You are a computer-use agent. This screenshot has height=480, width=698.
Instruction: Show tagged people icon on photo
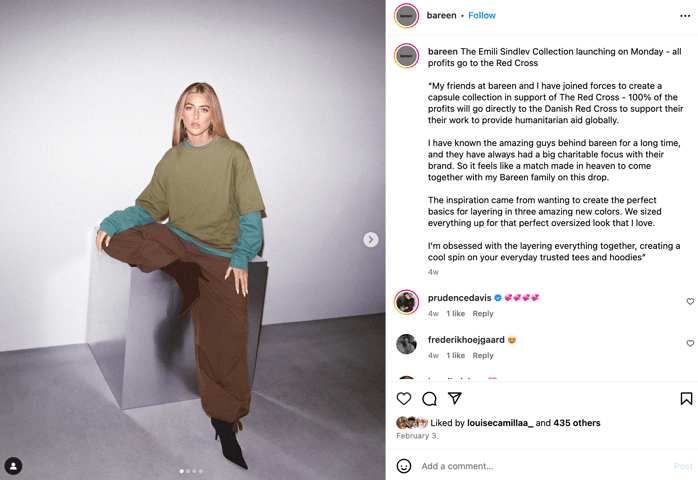(x=13, y=466)
